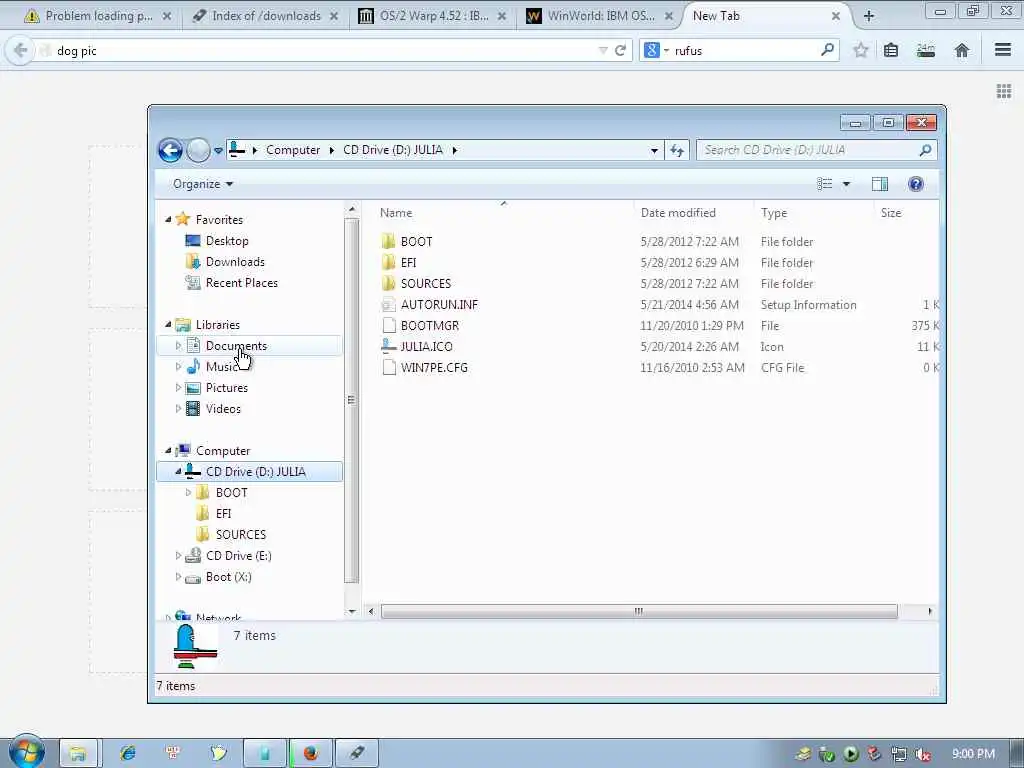This screenshot has width=1024, height=768.
Task: Click Firefox home button
Action: [x=961, y=50]
